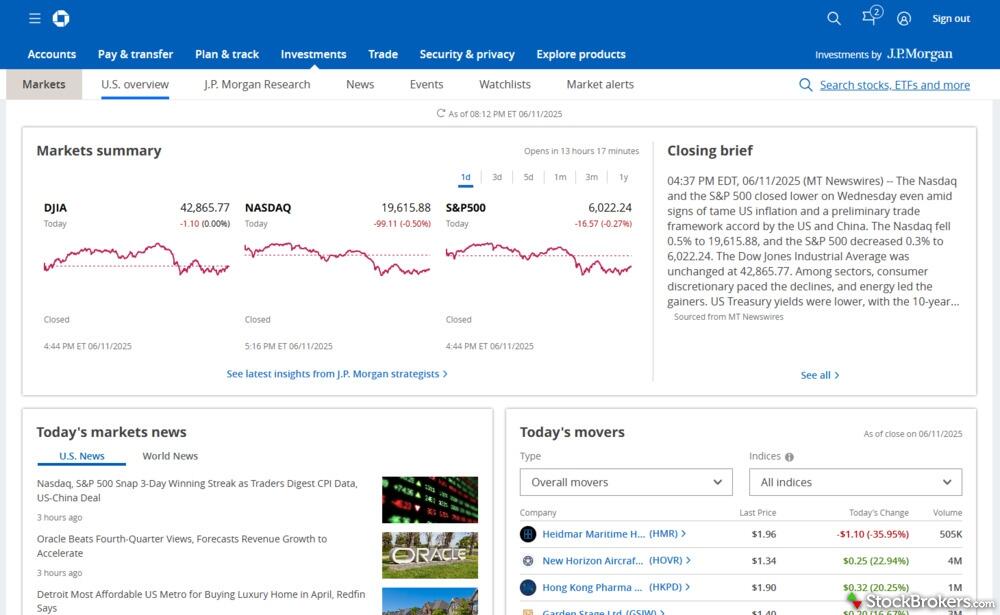The image size is (1000, 615).
Task: Open the Watchlists tab
Action: tap(504, 84)
